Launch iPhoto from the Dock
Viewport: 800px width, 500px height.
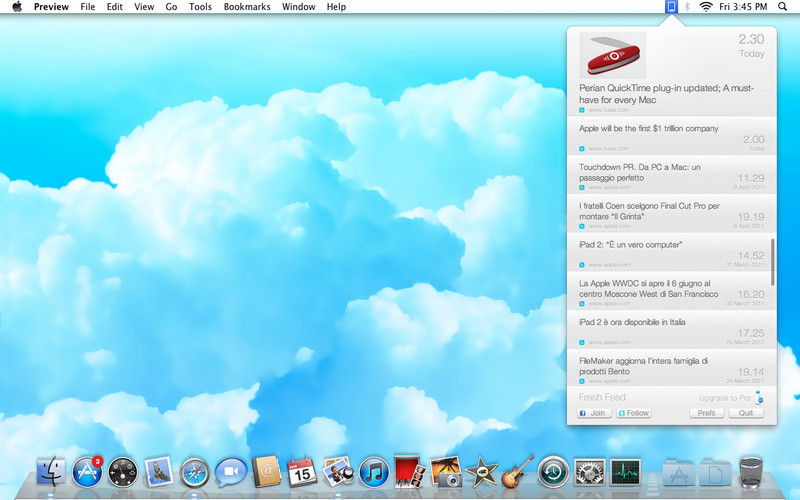click(446, 472)
